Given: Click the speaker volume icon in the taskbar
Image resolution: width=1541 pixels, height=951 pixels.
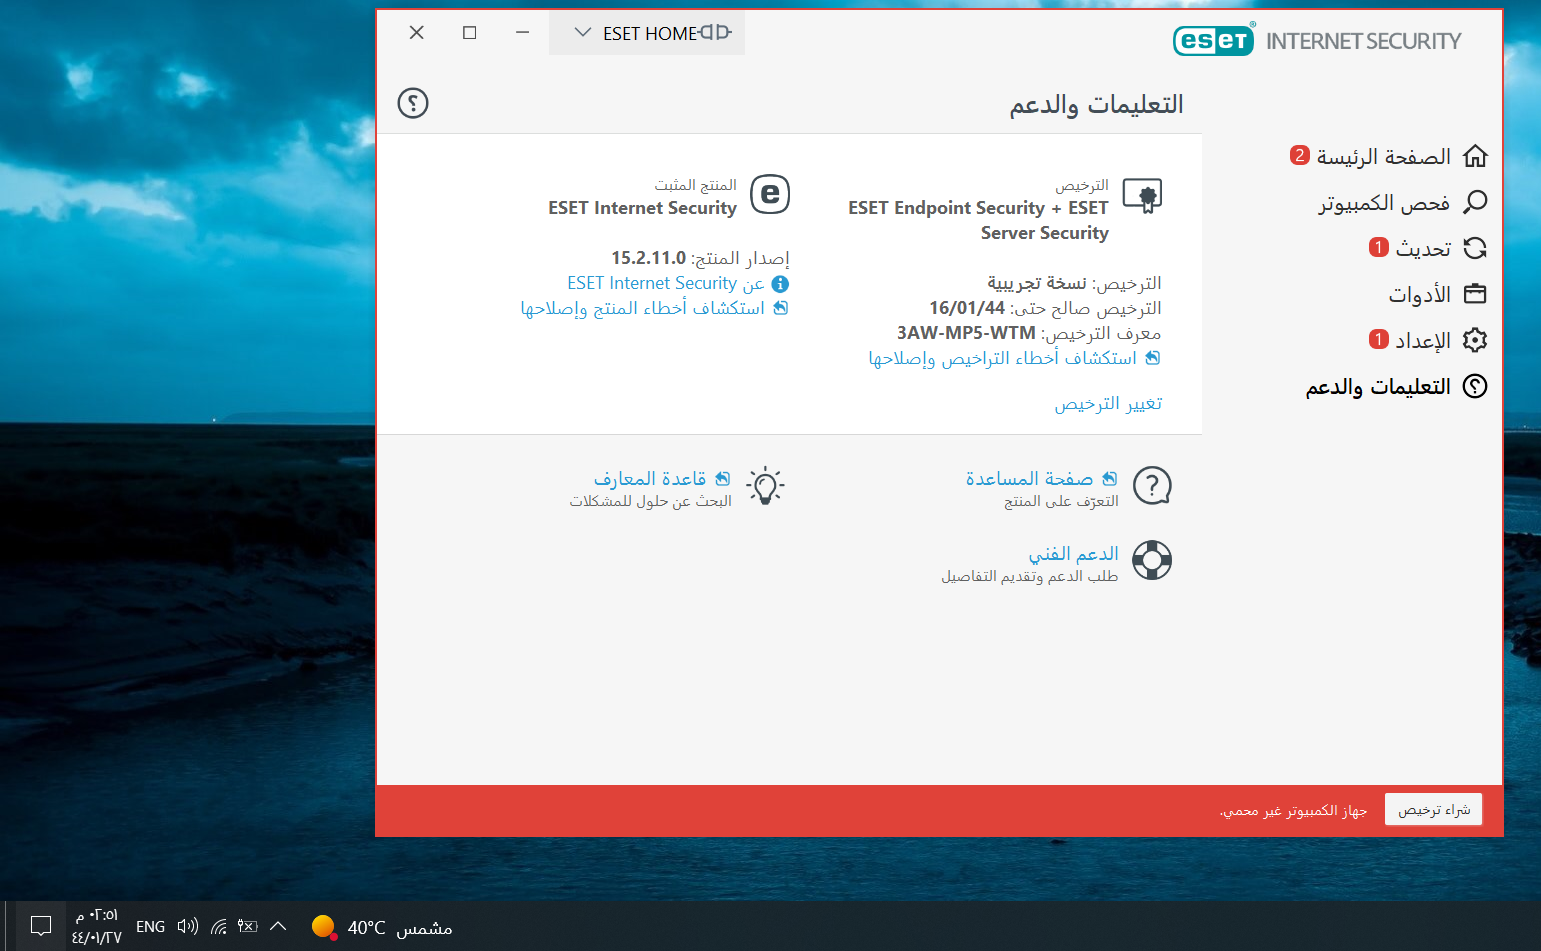Looking at the screenshot, I should coord(187,926).
